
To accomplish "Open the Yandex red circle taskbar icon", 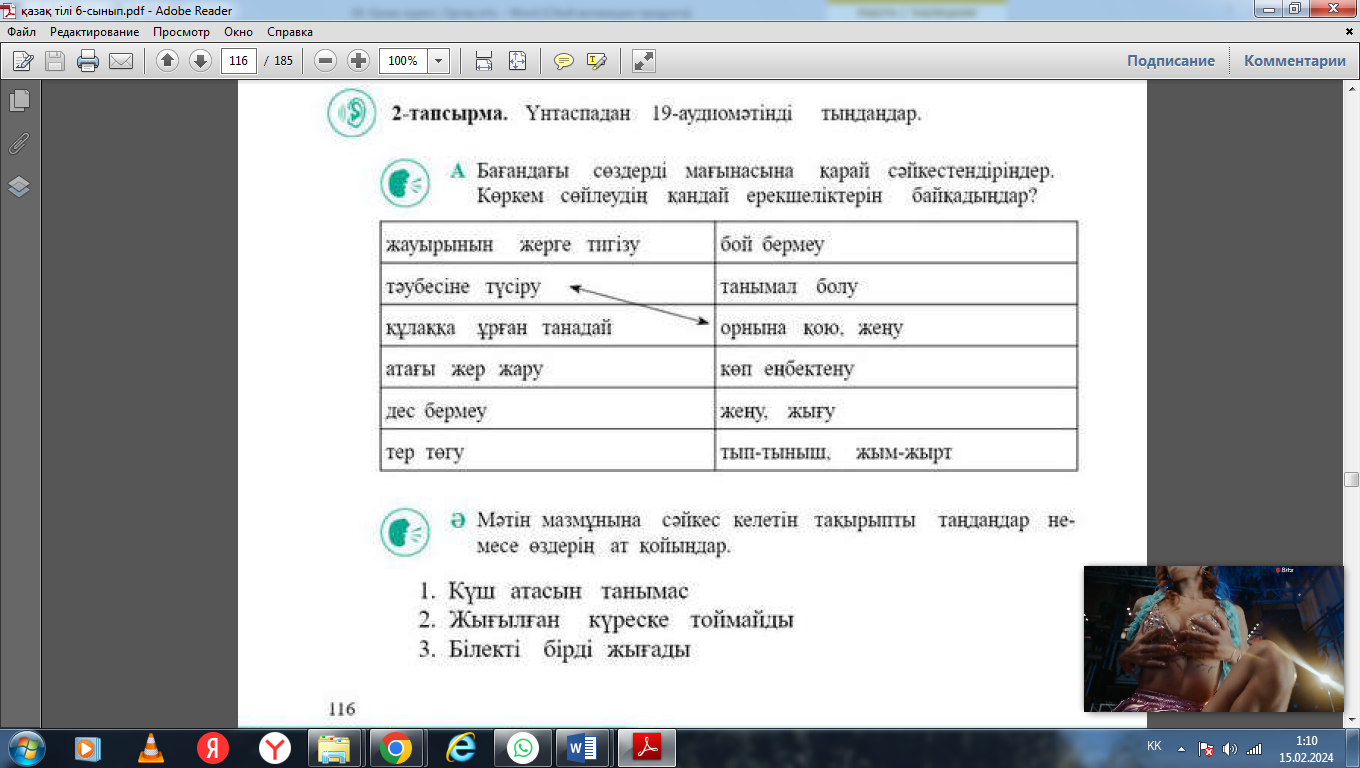I will coord(212,747).
